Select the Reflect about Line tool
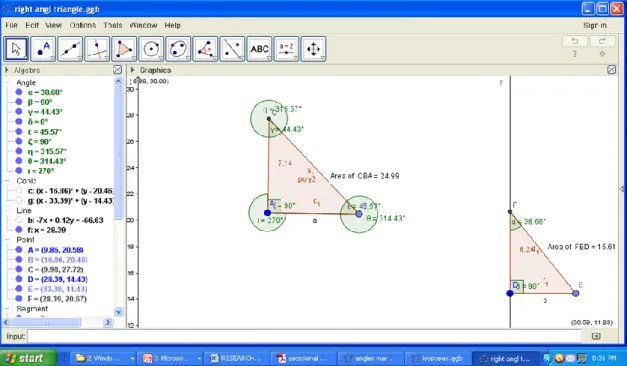 (x=232, y=49)
